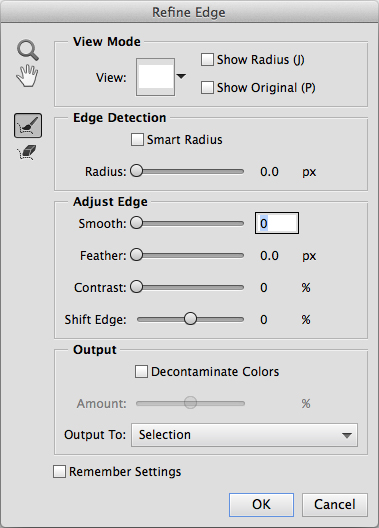Viewport: 379px width, 528px height.
Task: Check Decontaminate Colors option
Action: (x=141, y=372)
